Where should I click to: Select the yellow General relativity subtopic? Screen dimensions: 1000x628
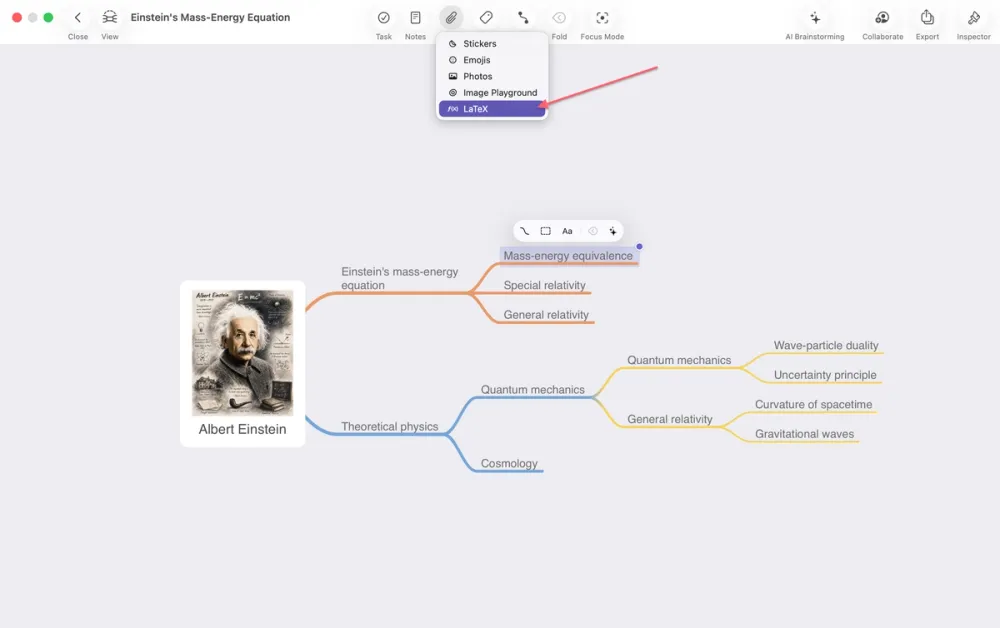669,419
